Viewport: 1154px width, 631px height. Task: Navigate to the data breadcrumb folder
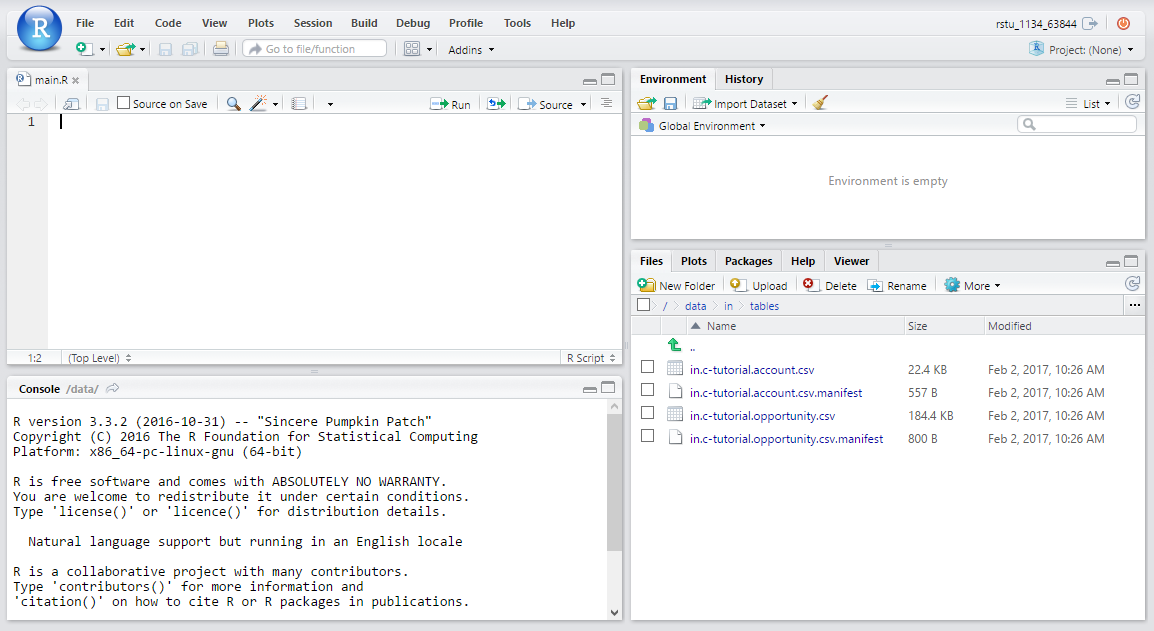click(x=695, y=306)
